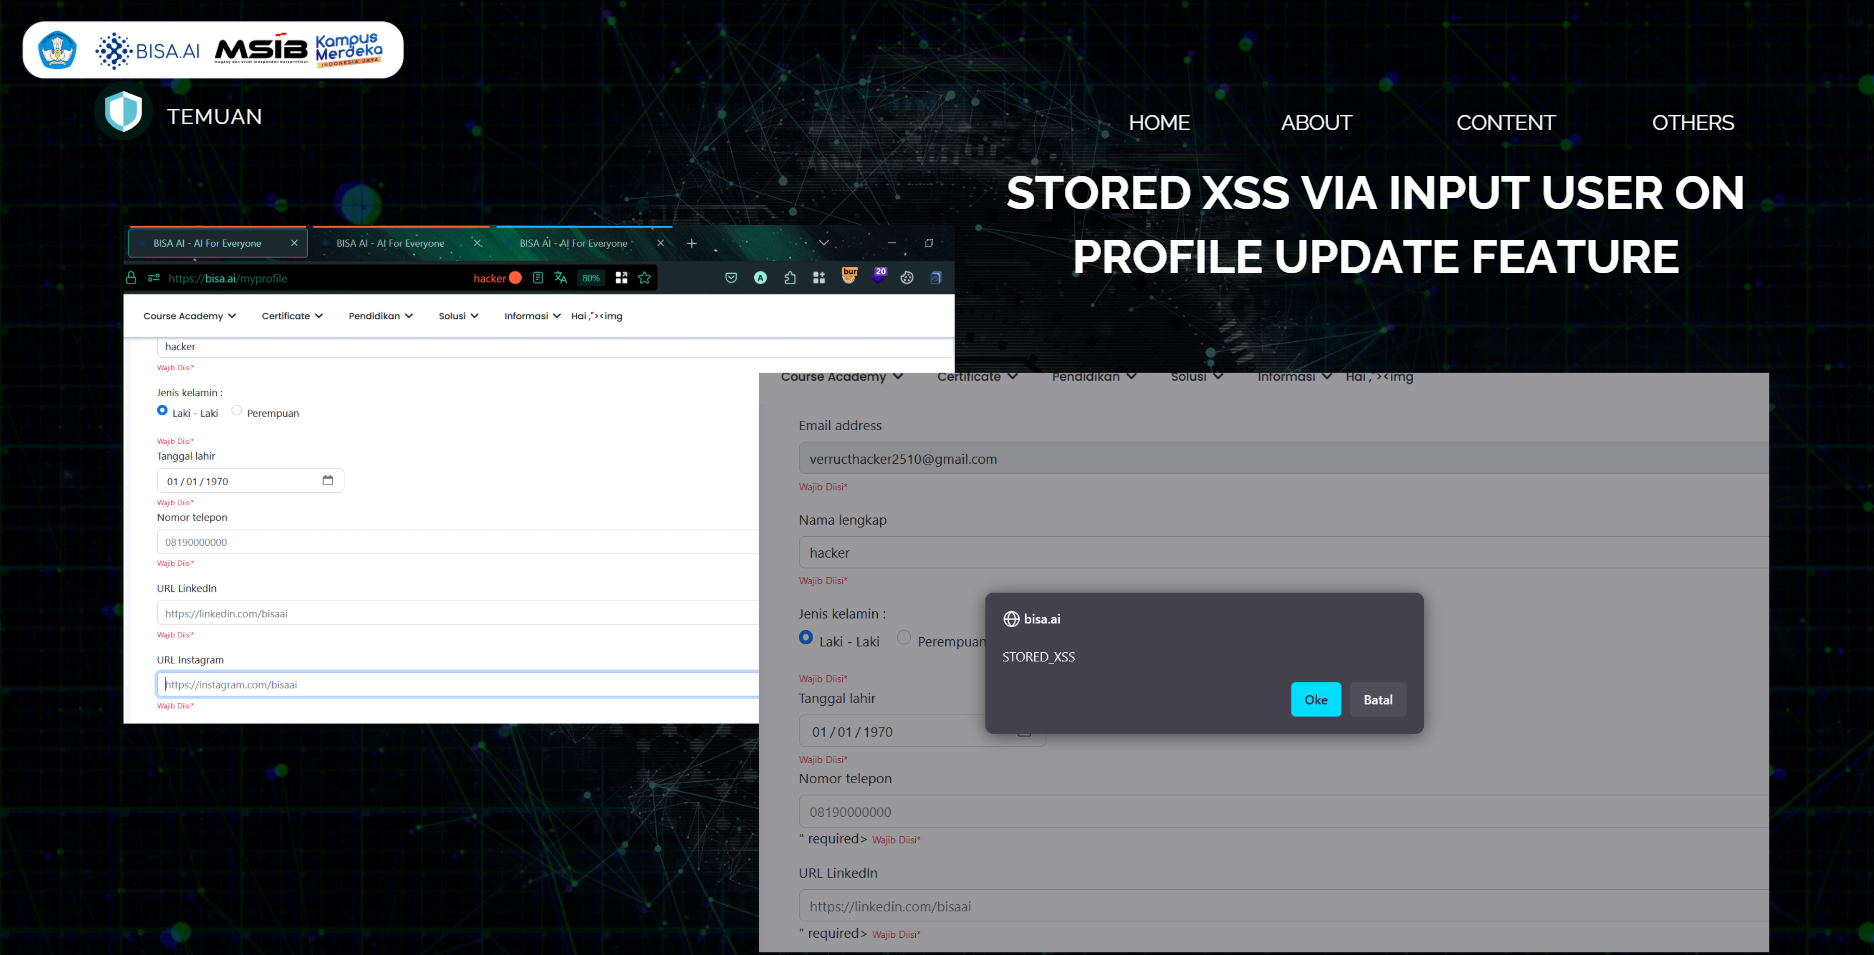Select Perempuan radio in the browser window
1874x955 pixels.
[x=237, y=410]
